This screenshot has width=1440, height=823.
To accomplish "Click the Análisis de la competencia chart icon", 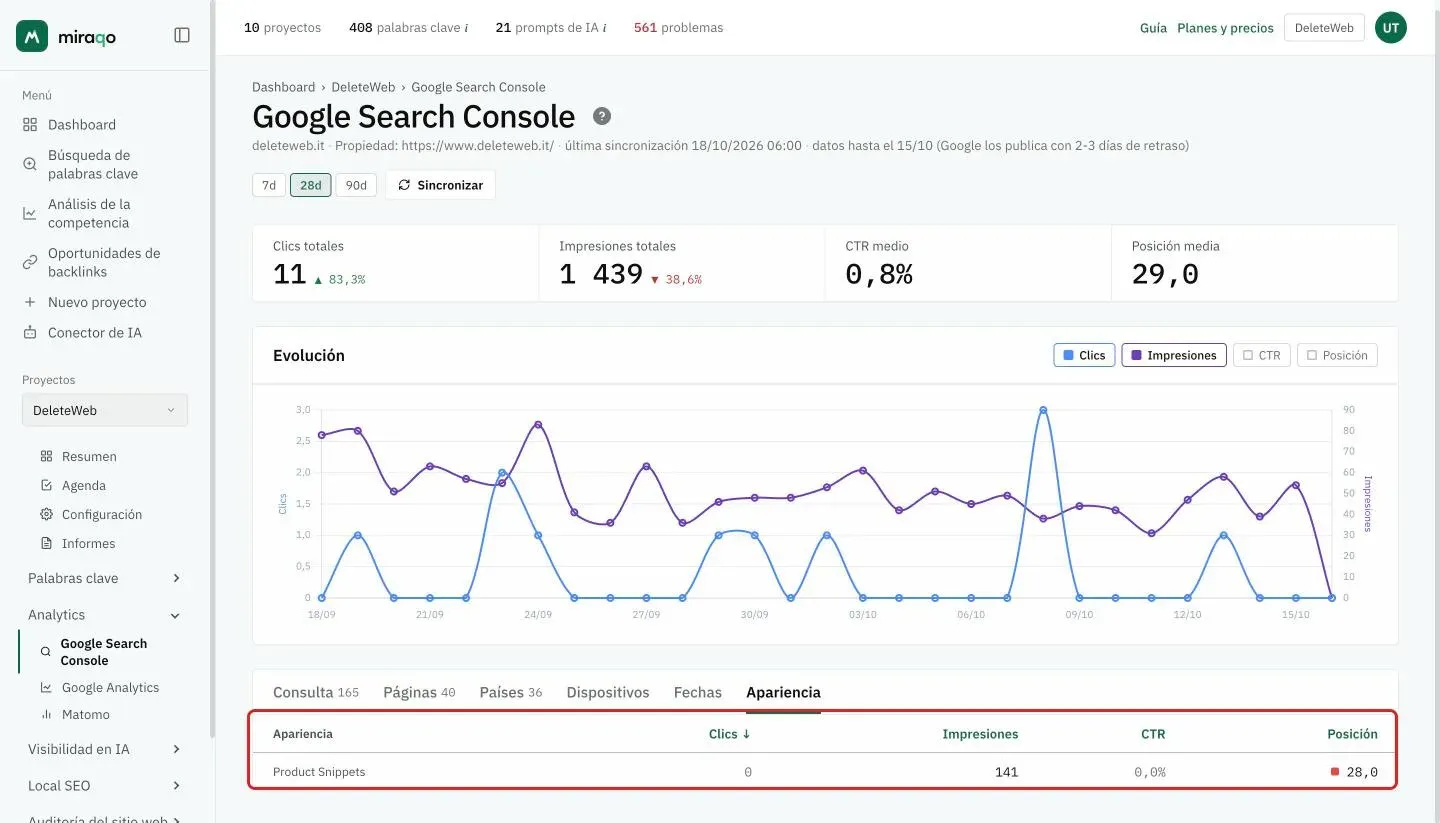I will click(x=30, y=213).
